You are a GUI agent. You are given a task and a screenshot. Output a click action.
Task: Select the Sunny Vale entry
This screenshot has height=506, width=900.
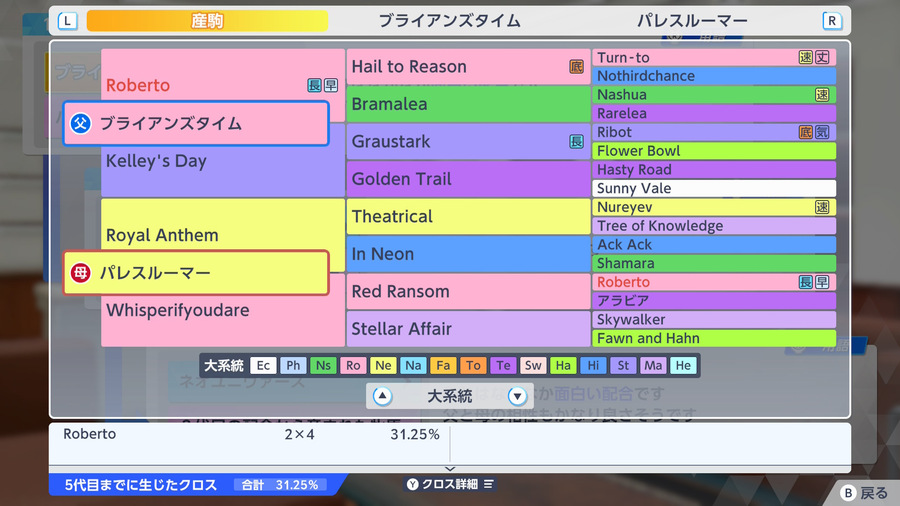point(714,188)
